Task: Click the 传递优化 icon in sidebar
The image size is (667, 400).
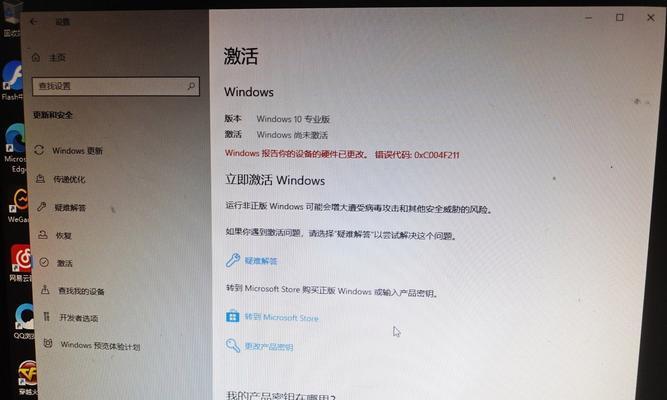Action: click(x=40, y=179)
